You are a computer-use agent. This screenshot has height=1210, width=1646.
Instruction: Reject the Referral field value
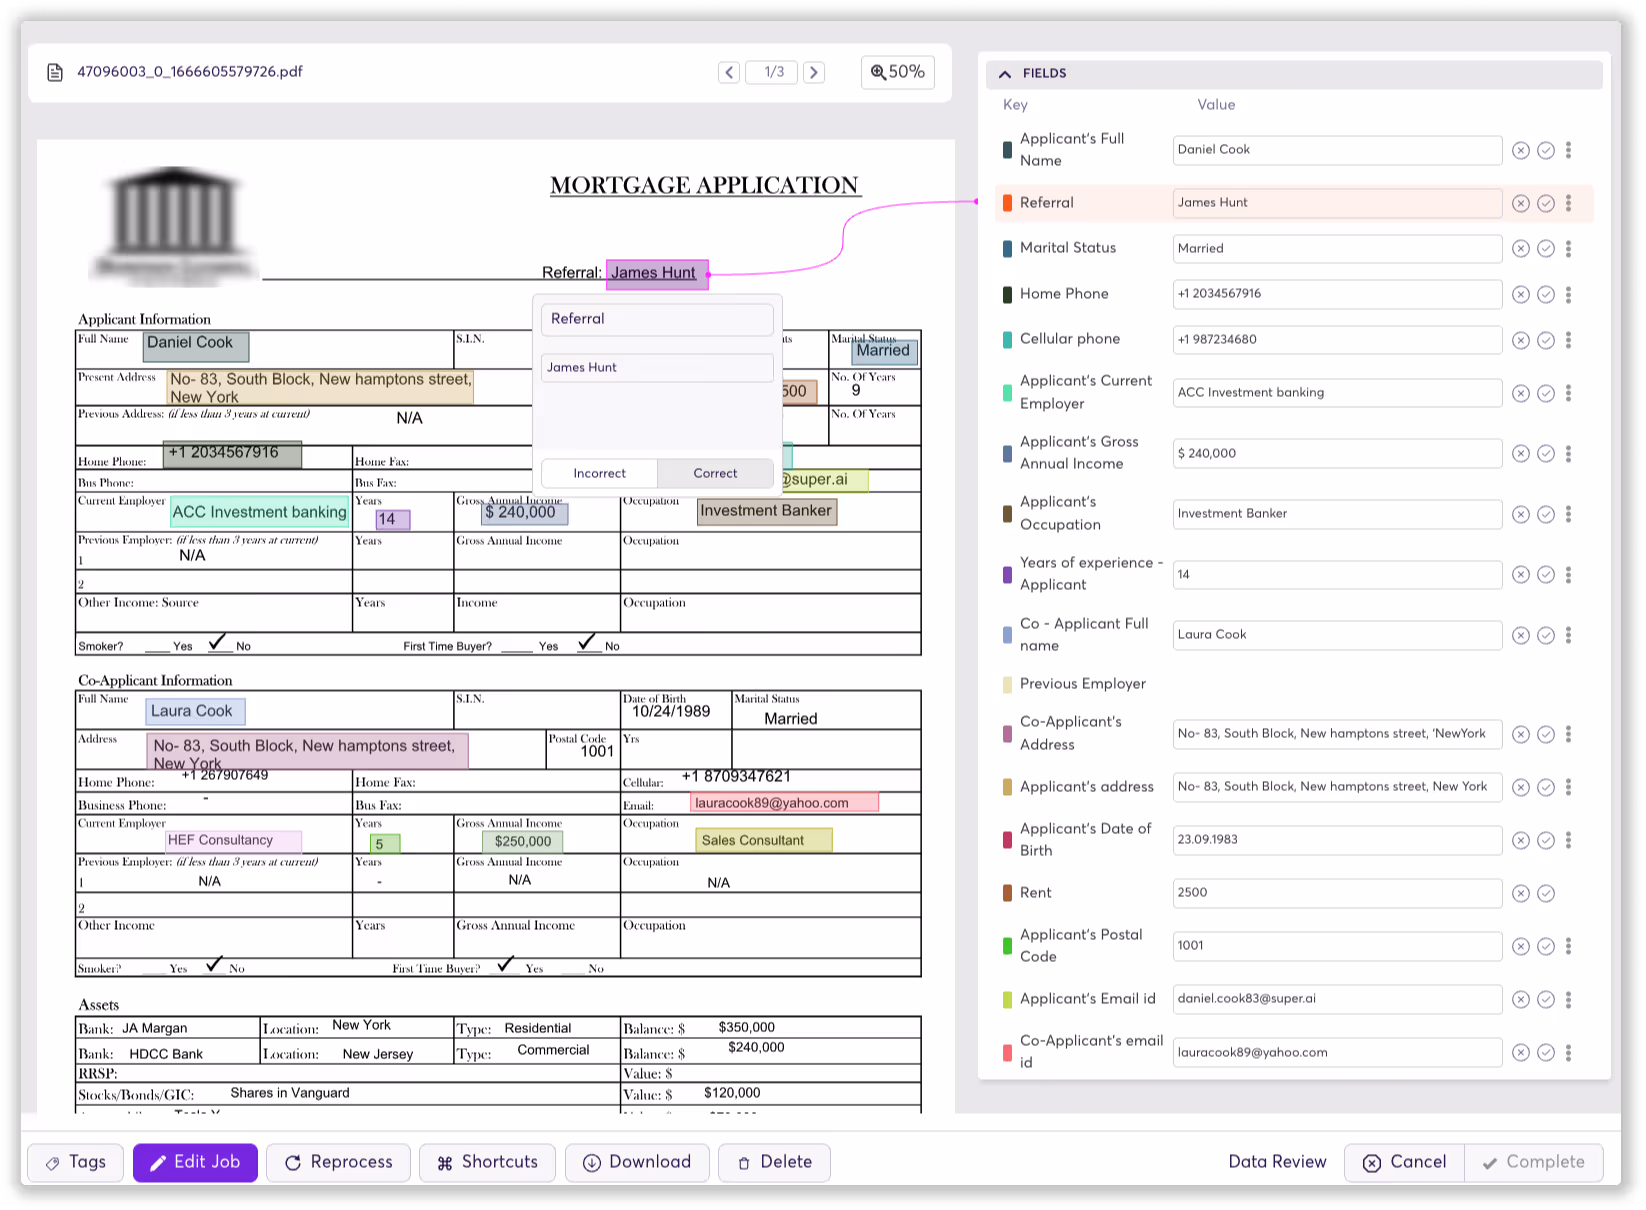click(1521, 203)
